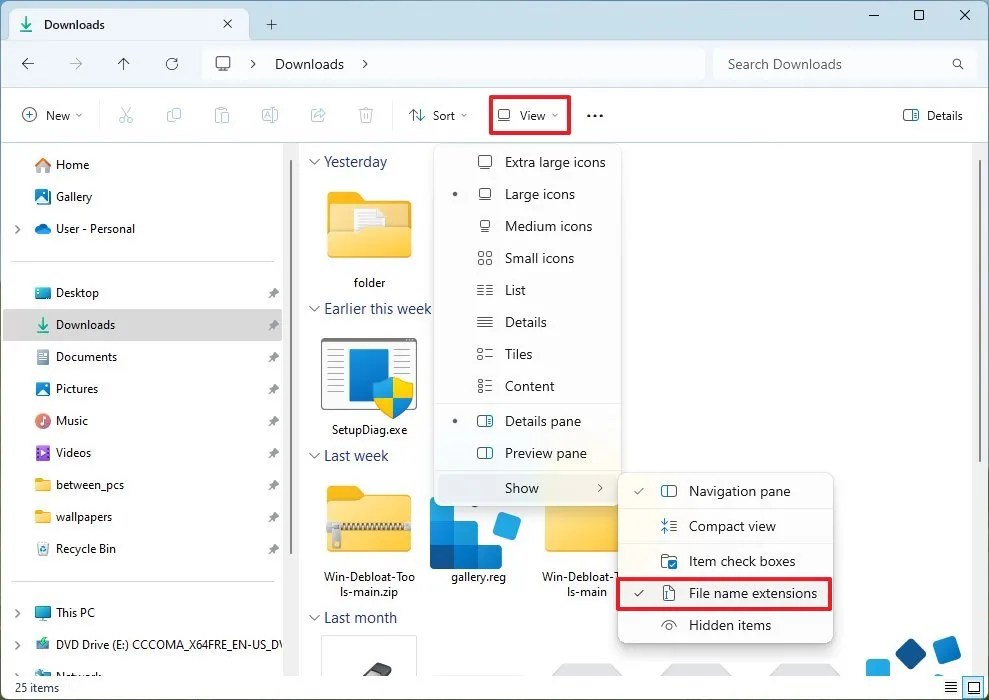Click the Rename icon on the toolbar
Viewport: 989px width, 700px height.
tap(270, 115)
